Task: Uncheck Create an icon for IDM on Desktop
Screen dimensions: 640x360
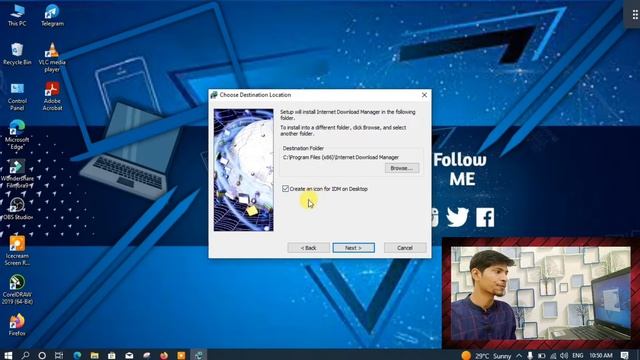Action: click(x=285, y=189)
